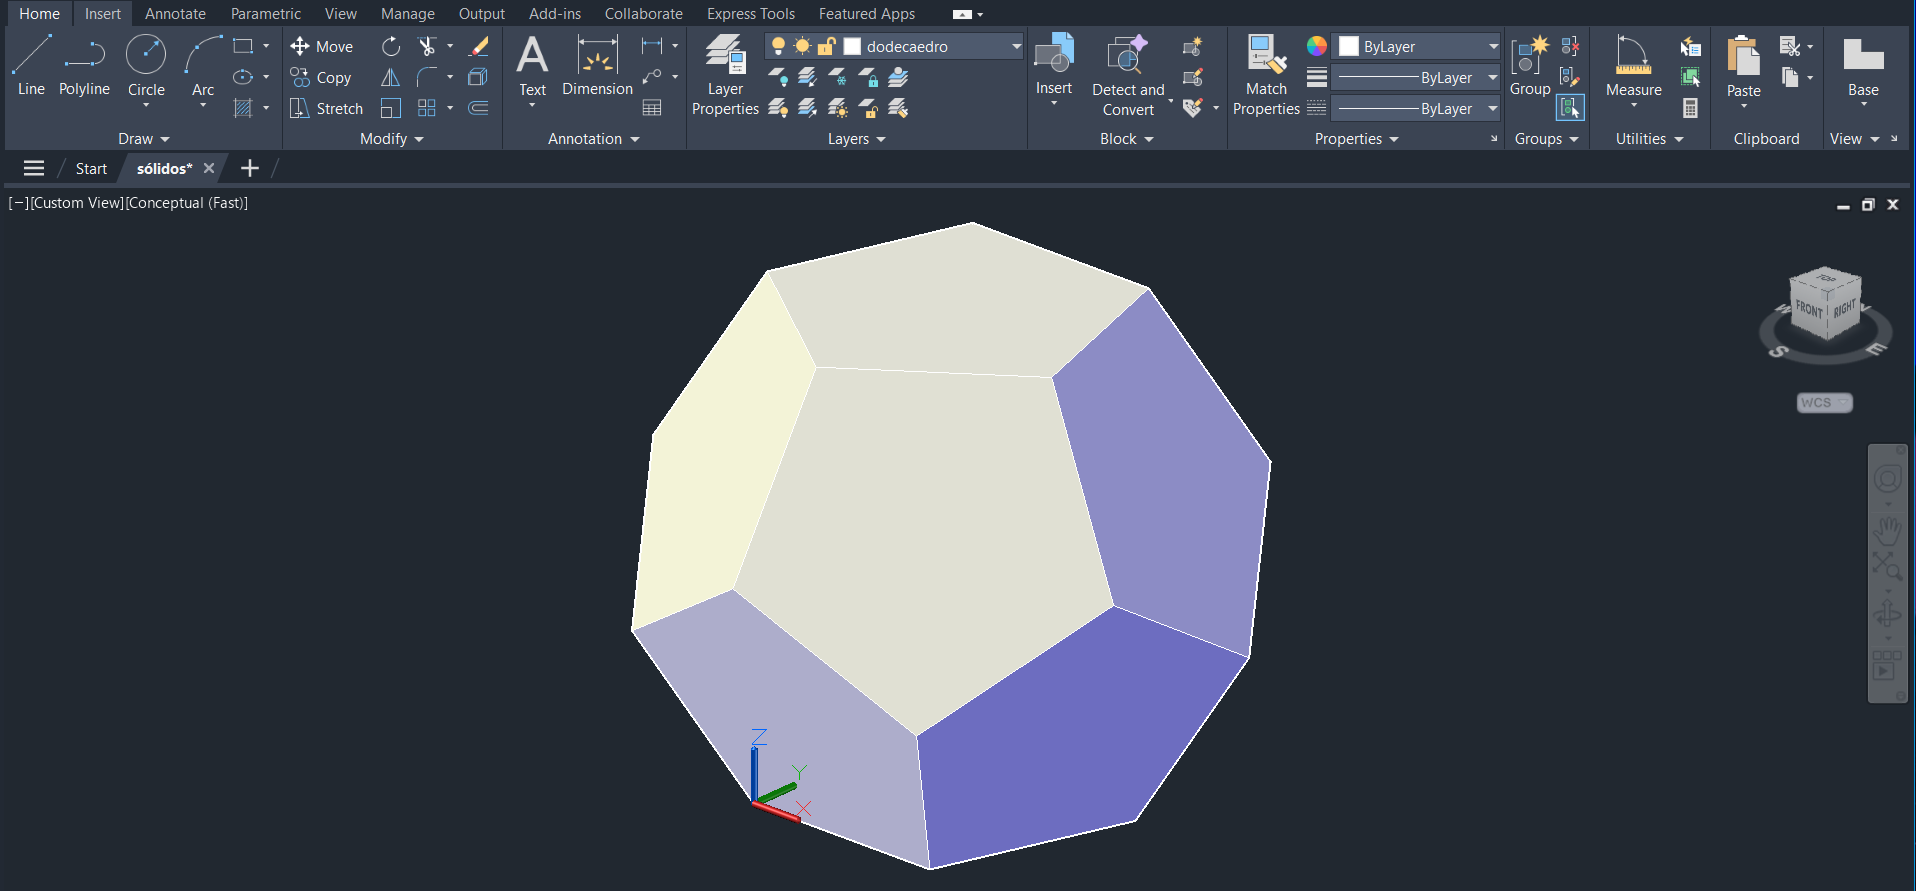Screen dimensions: 1916x891
Task: Select the Hatch tool icon
Action: click(x=243, y=108)
